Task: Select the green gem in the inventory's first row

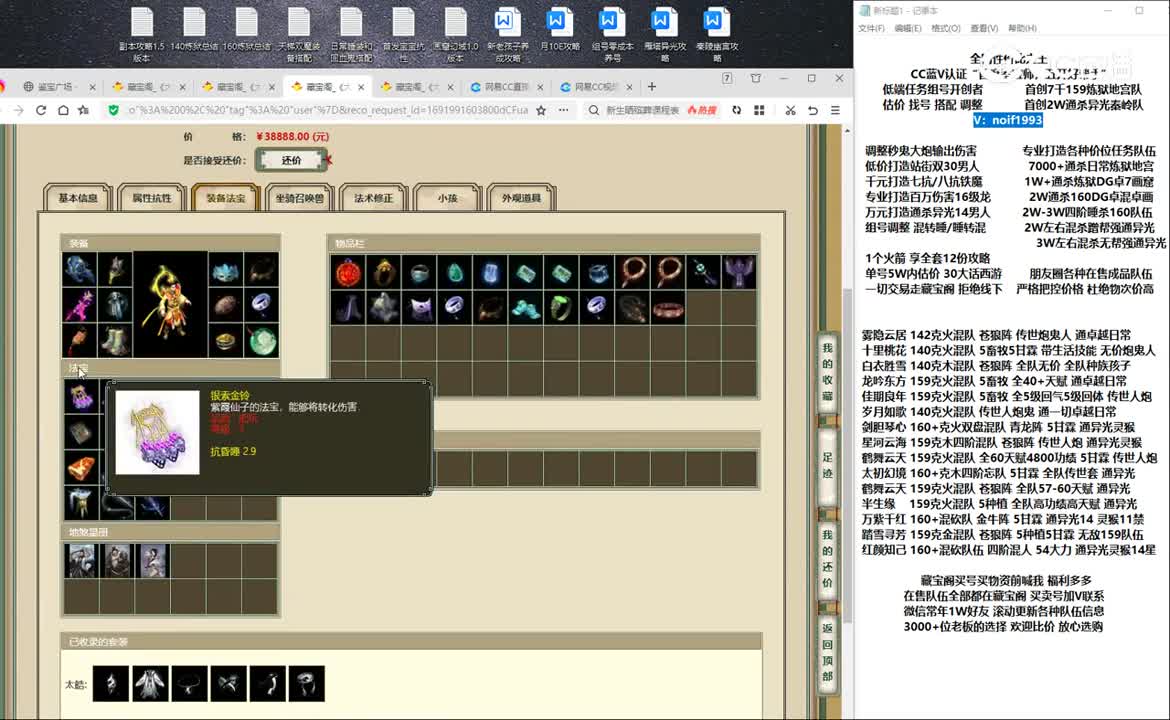Action: point(455,272)
